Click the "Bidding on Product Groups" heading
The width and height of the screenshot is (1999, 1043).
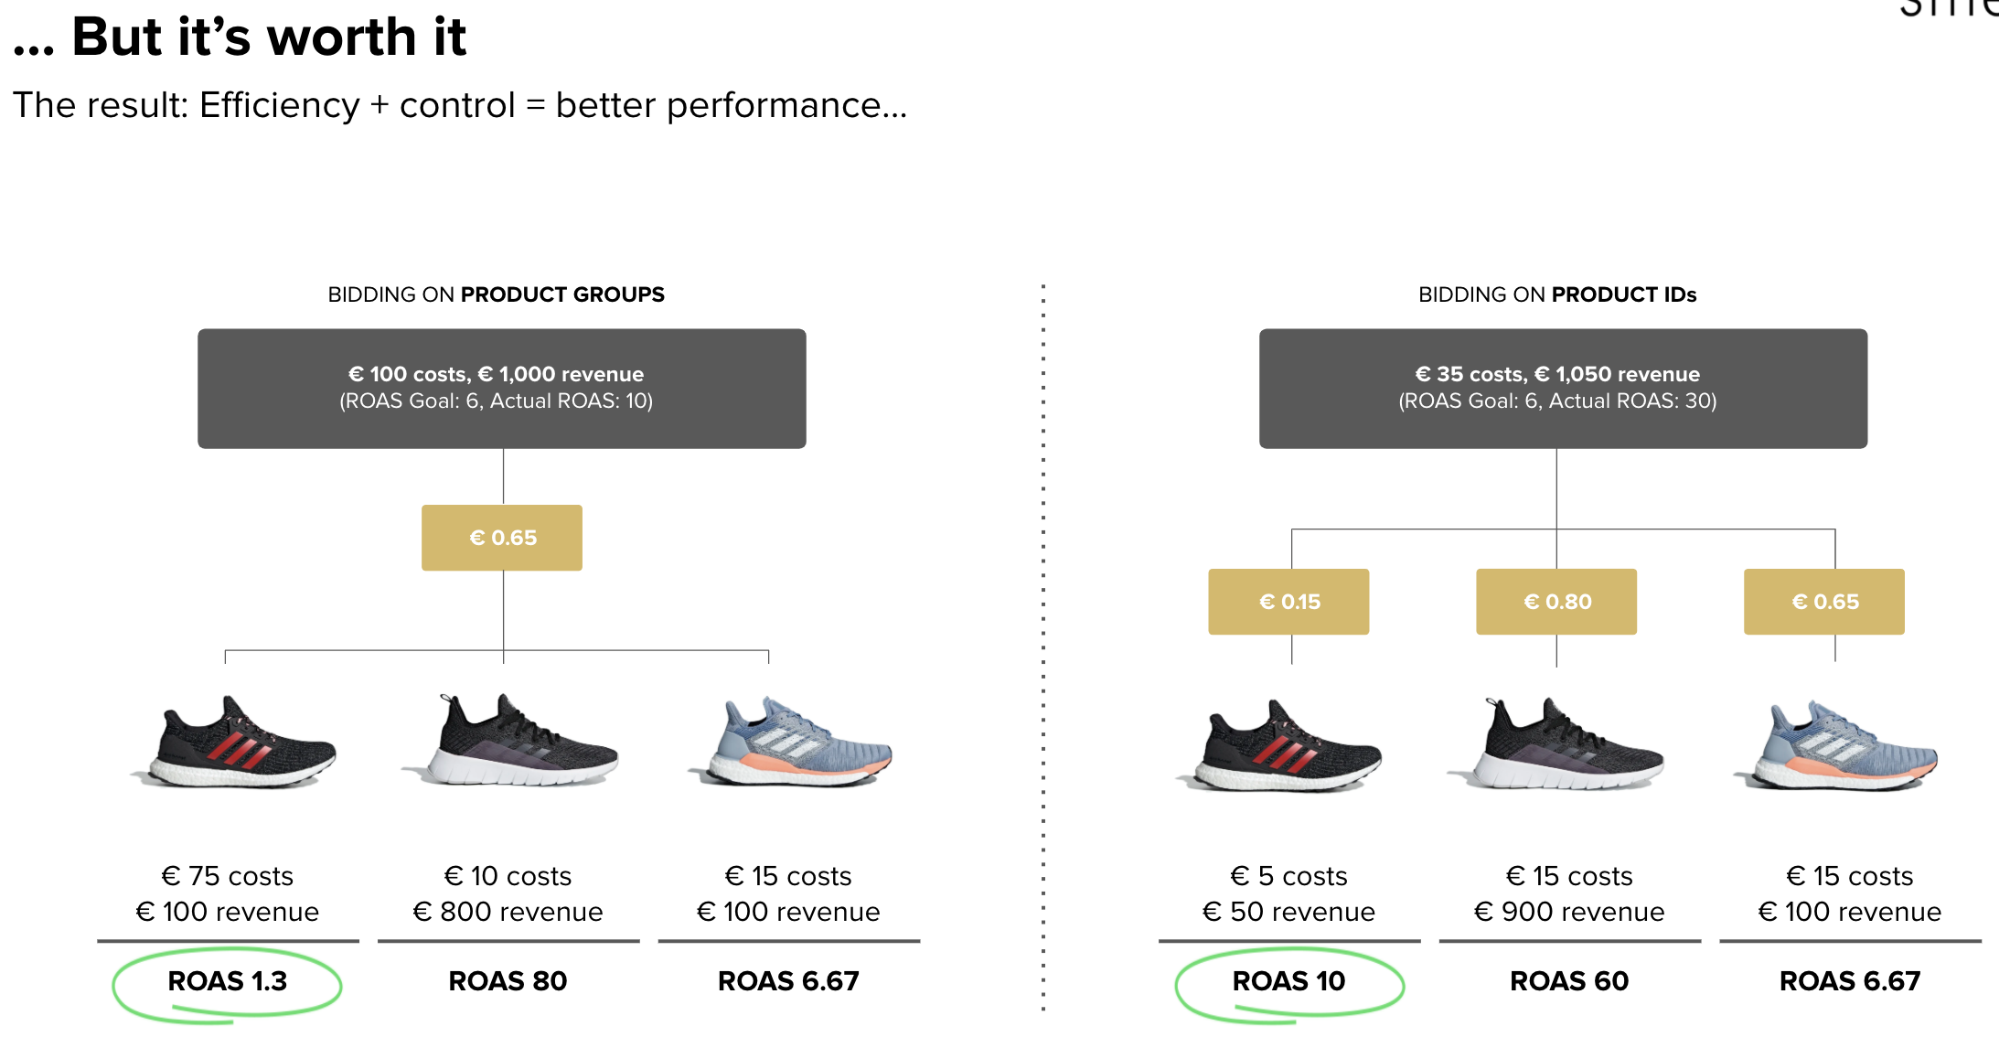pos(496,295)
